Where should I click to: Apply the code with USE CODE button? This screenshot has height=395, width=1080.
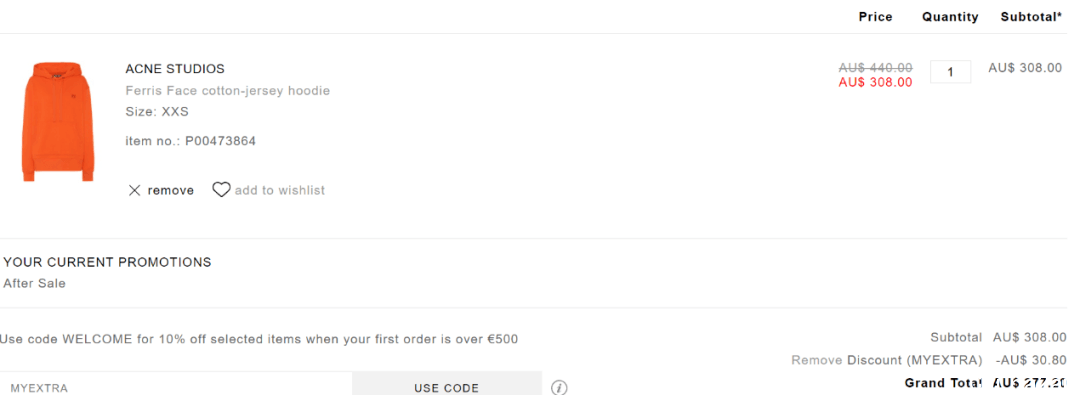(x=446, y=385)
